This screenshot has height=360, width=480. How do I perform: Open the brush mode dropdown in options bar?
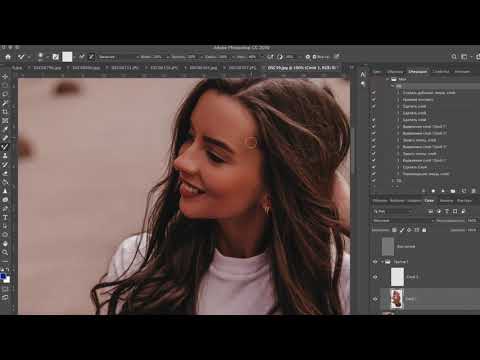tap(118, 57)
